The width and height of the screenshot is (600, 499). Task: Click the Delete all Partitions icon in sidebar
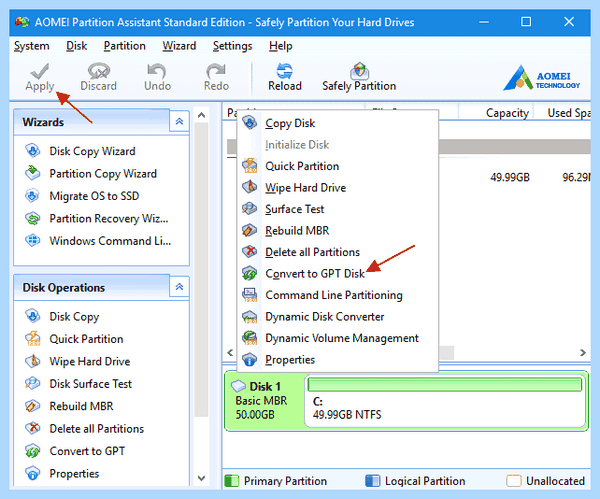(x=33, y=428)
